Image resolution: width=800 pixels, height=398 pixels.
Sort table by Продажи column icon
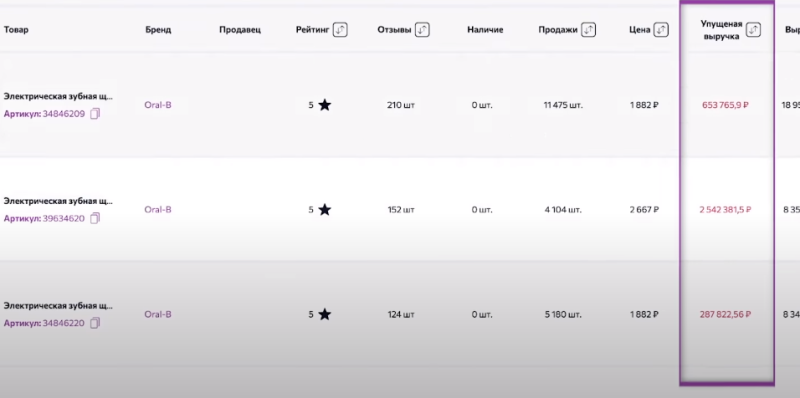tap(588, 30)
